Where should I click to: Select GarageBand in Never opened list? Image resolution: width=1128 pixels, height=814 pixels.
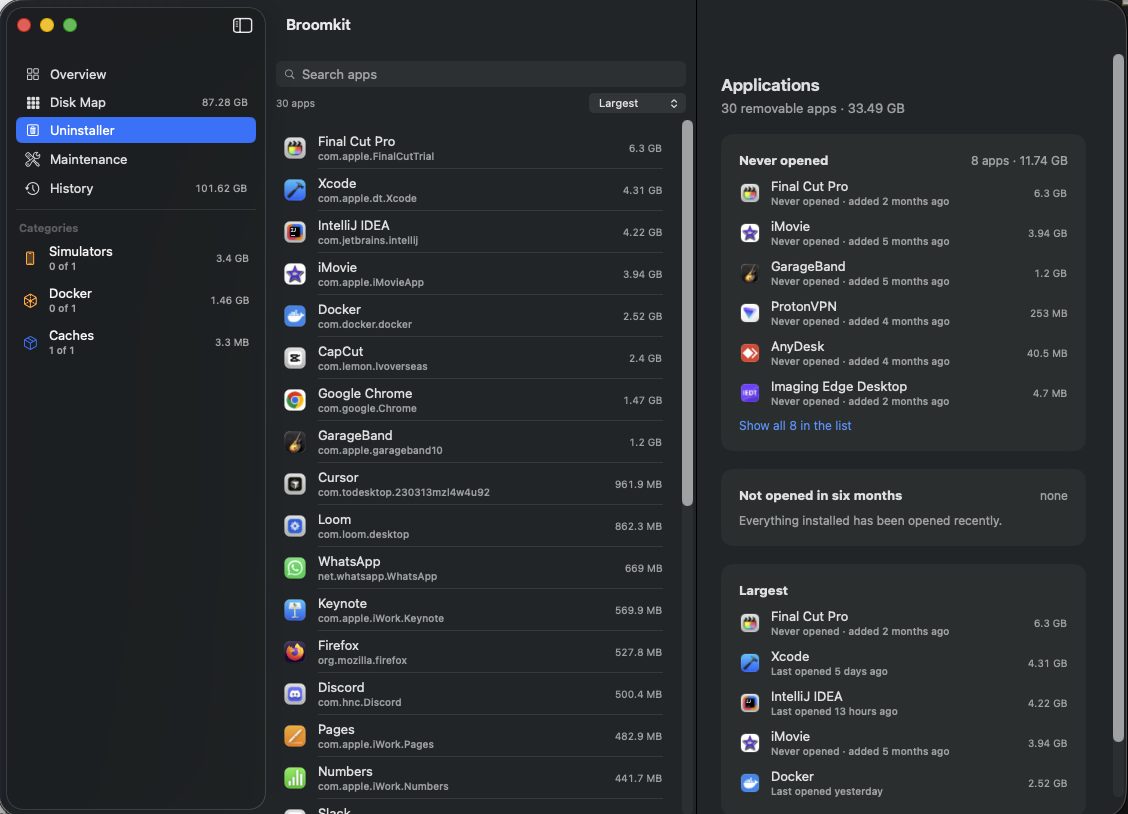pos(903,273)
